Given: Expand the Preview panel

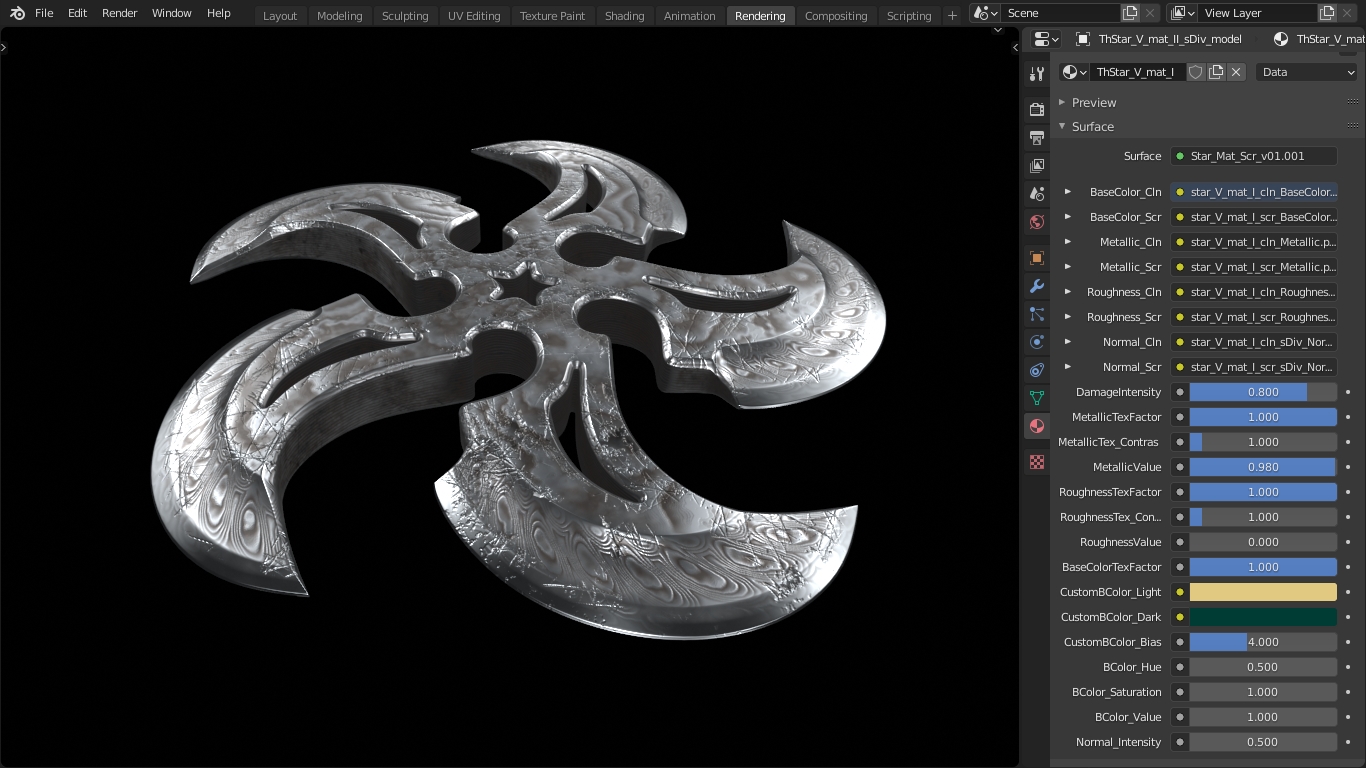Looking at the screenshot, I should [1094, 102].
